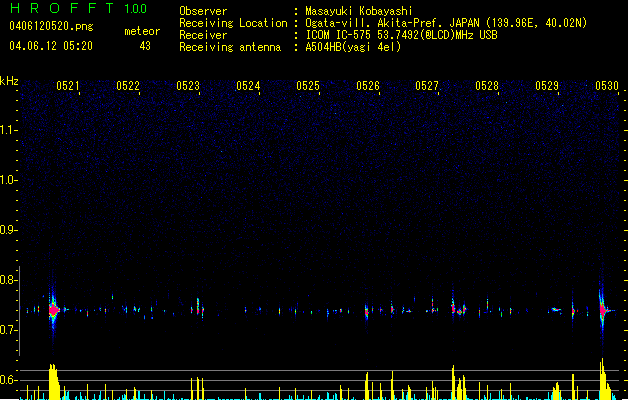629x400 pixels.
Task: Click the 0526 time marker
Action: pos(368,86)
